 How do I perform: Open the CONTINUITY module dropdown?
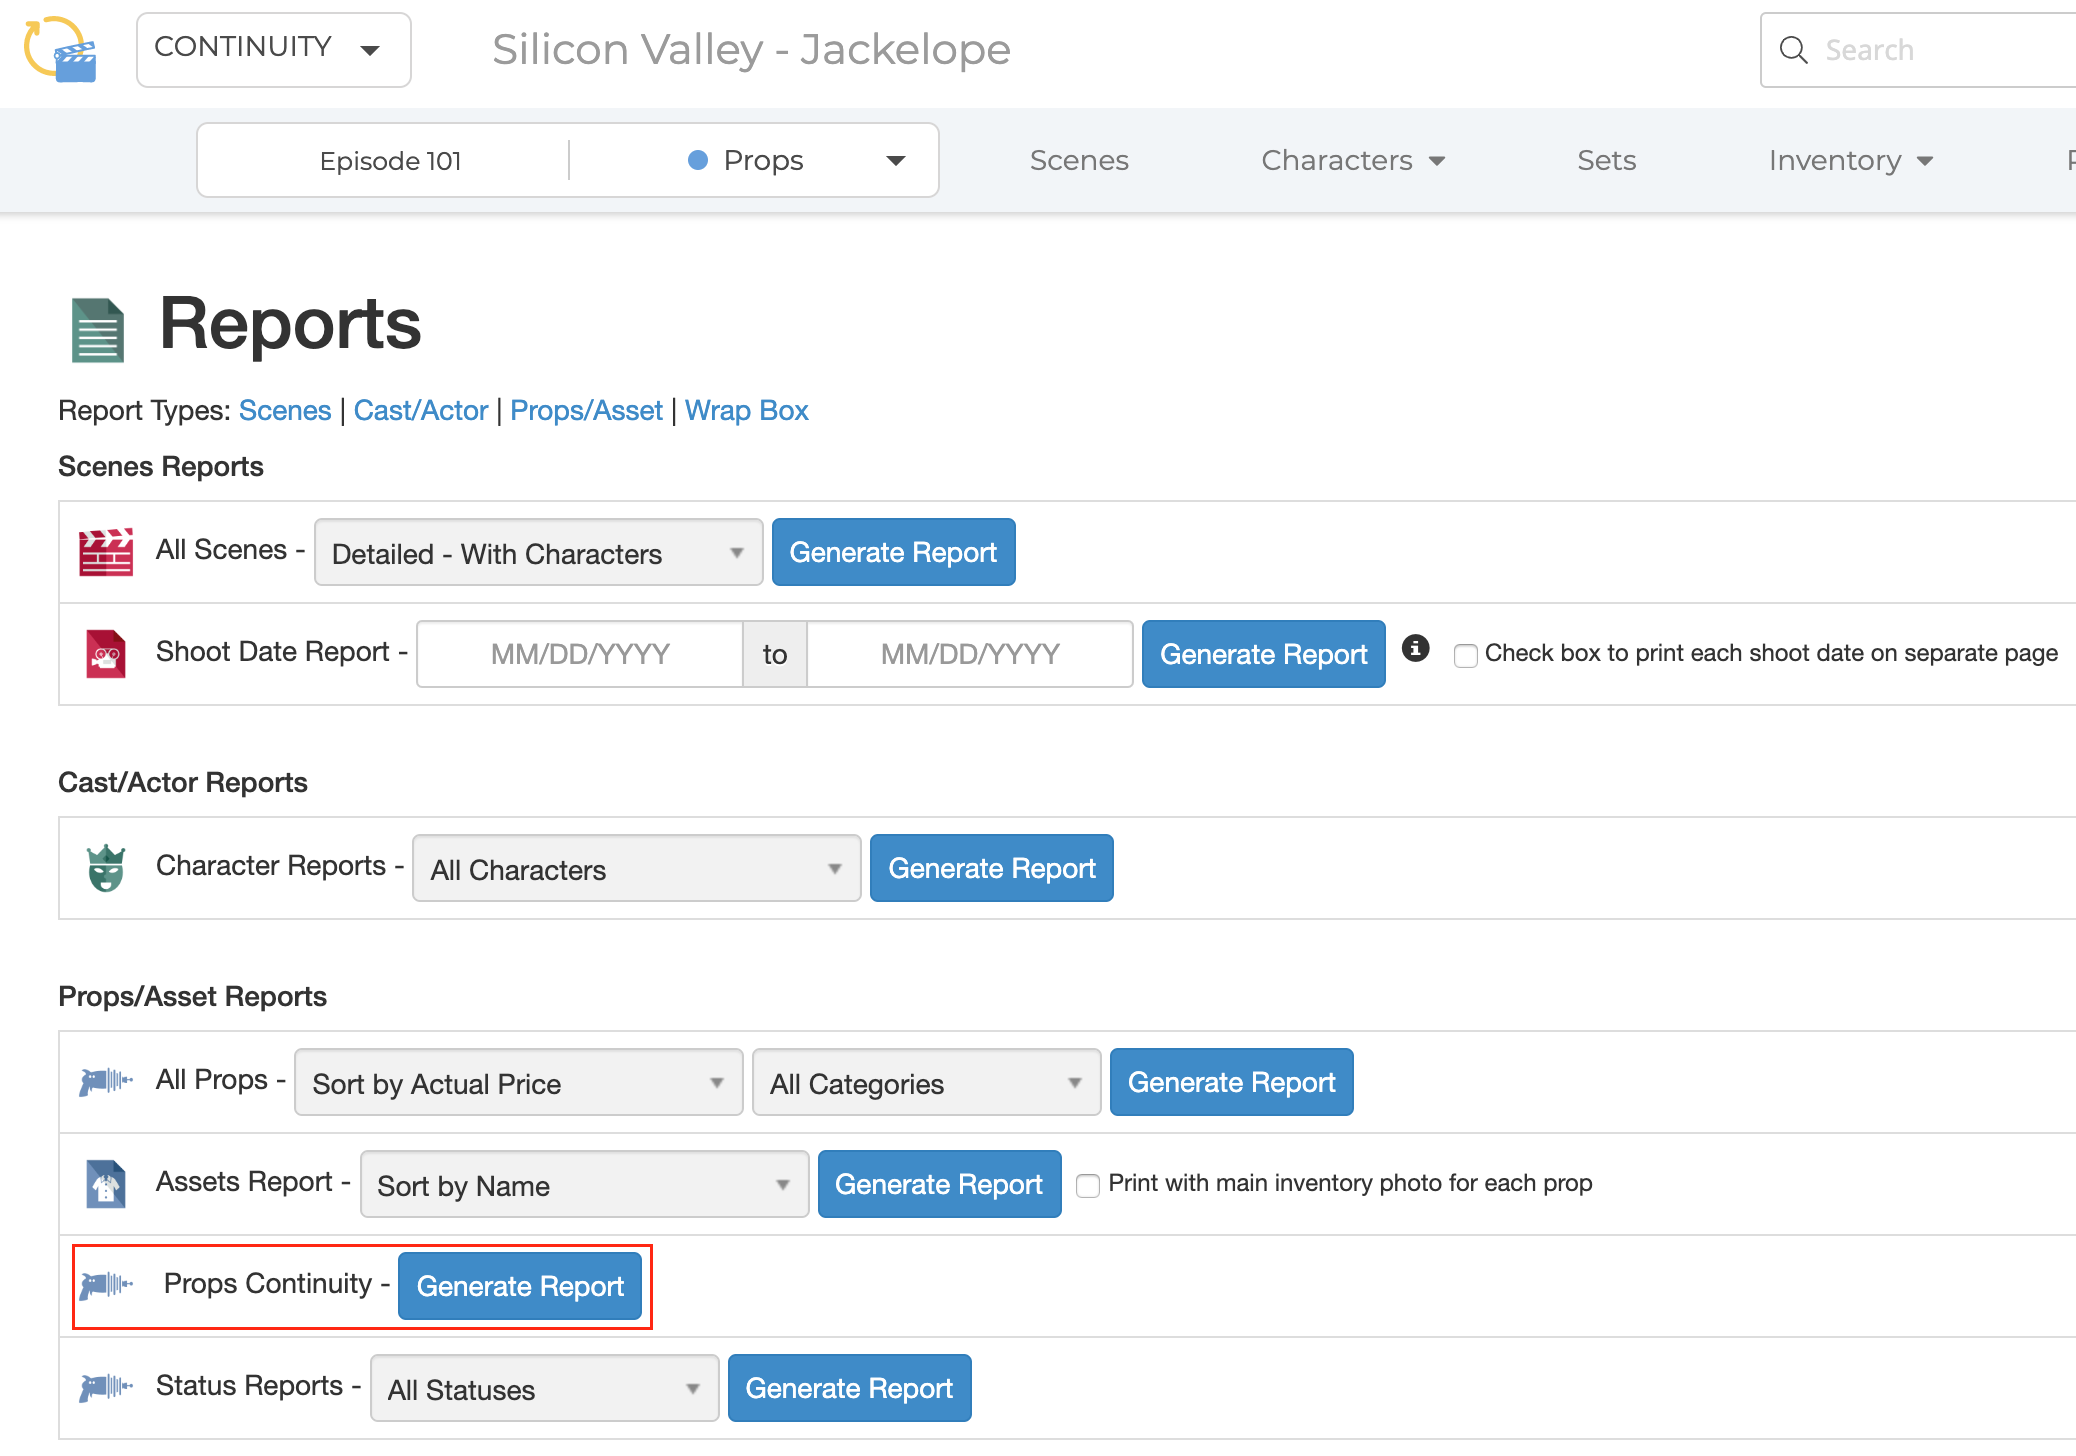tap(274, 50)
